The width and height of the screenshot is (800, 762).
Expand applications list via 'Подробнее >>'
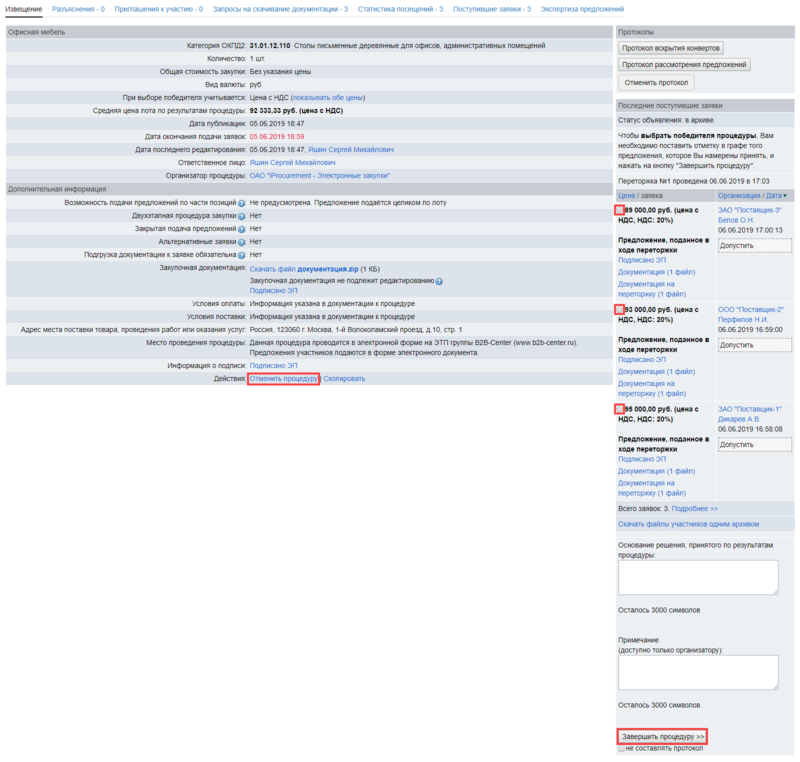point(695,508)
